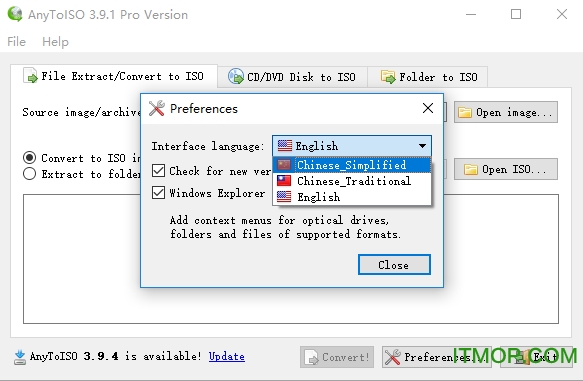Minimize the AnyToISO window

(471, 14)
